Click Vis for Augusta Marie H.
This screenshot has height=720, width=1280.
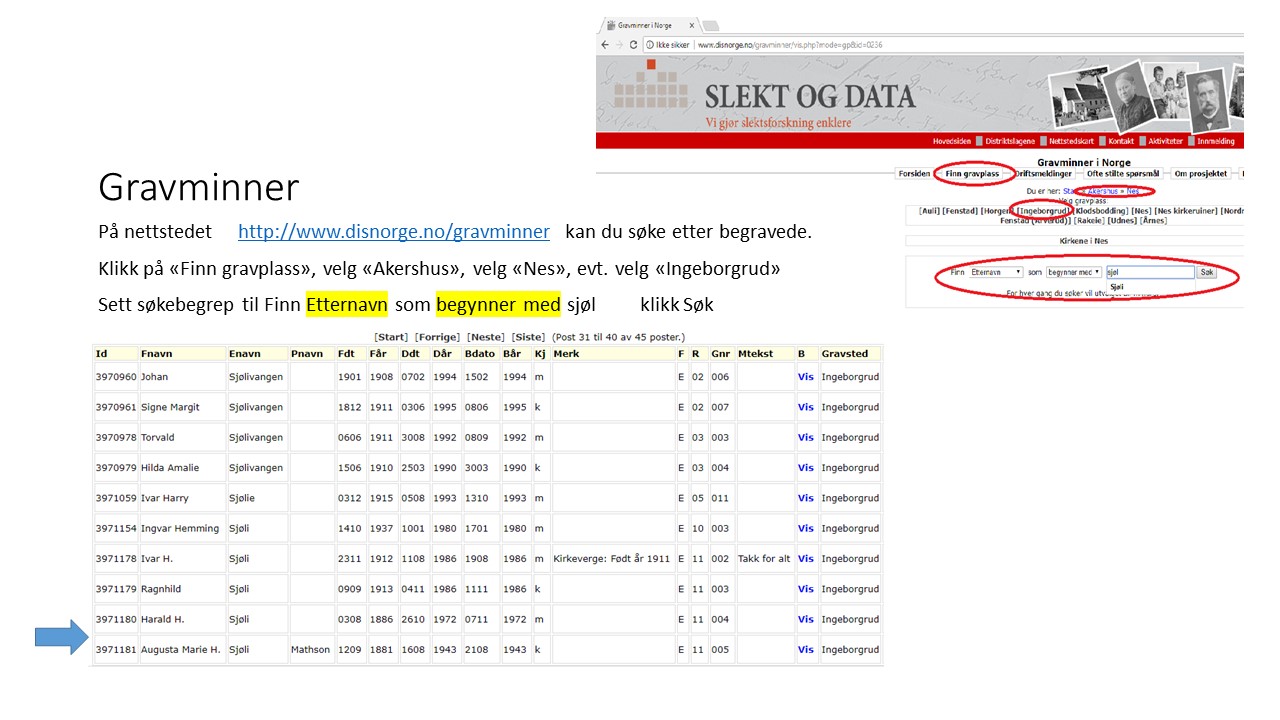pyautogui.click(x=805, y=650)
